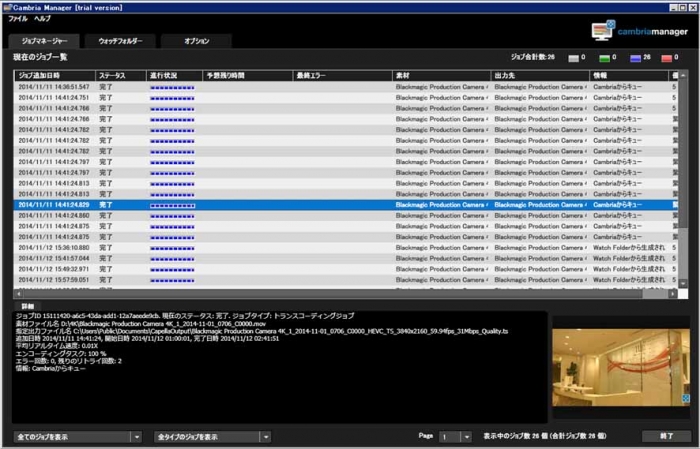The width and height of the screenshot is (700, 449).
Task: Open the ヘルプ menu
Action: tap(42, 19)
